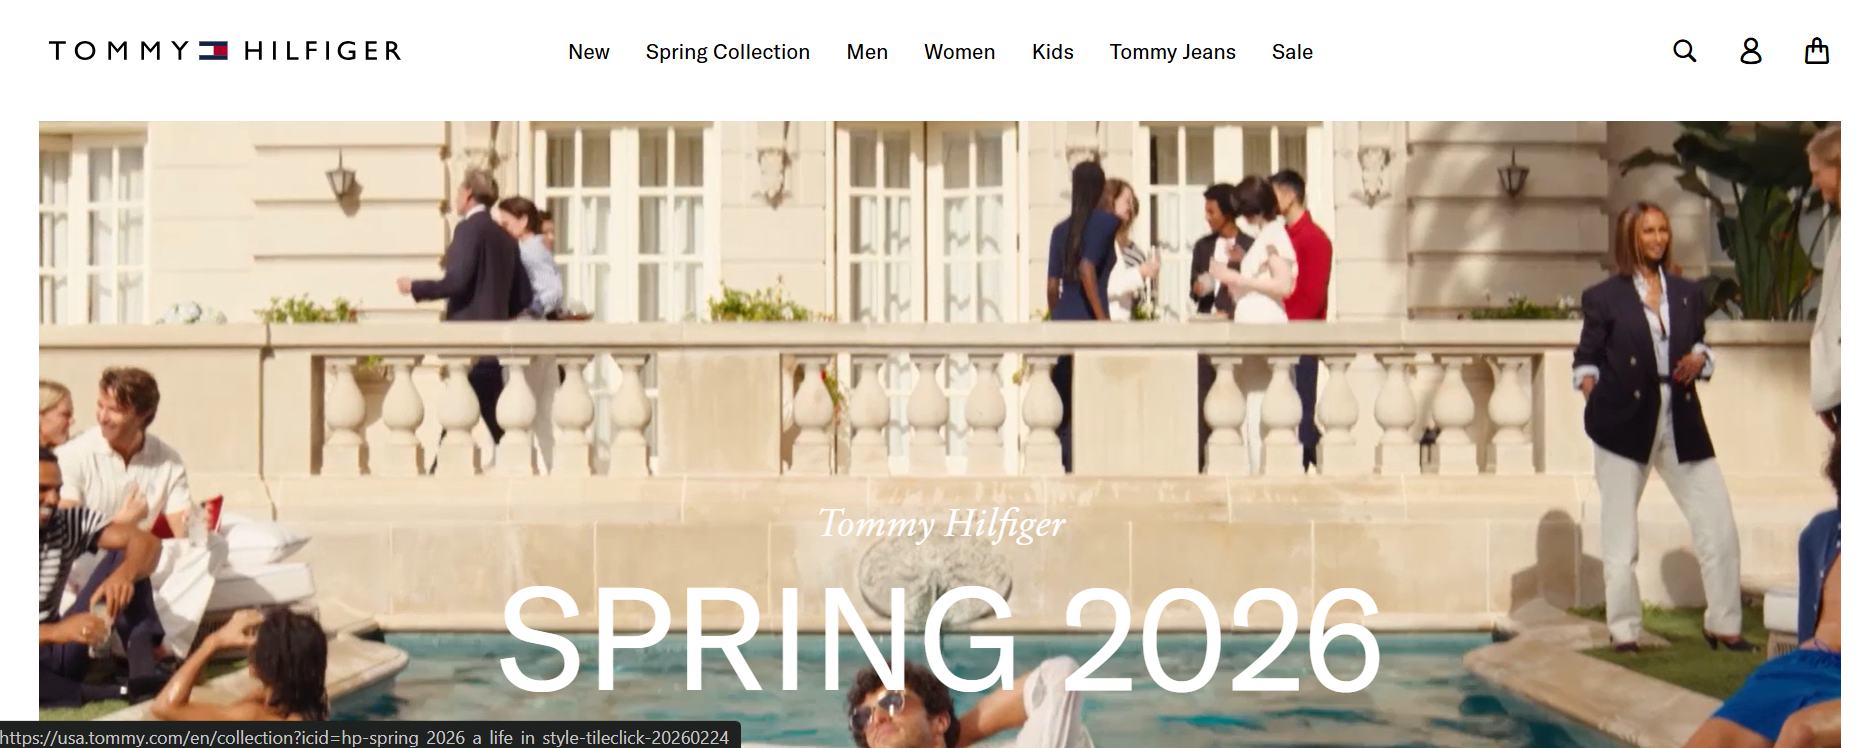Click the HILFIGER wordmark in header
This screenshot has height=748, width=1875.
pyautogui.click(x=322, y=51)
